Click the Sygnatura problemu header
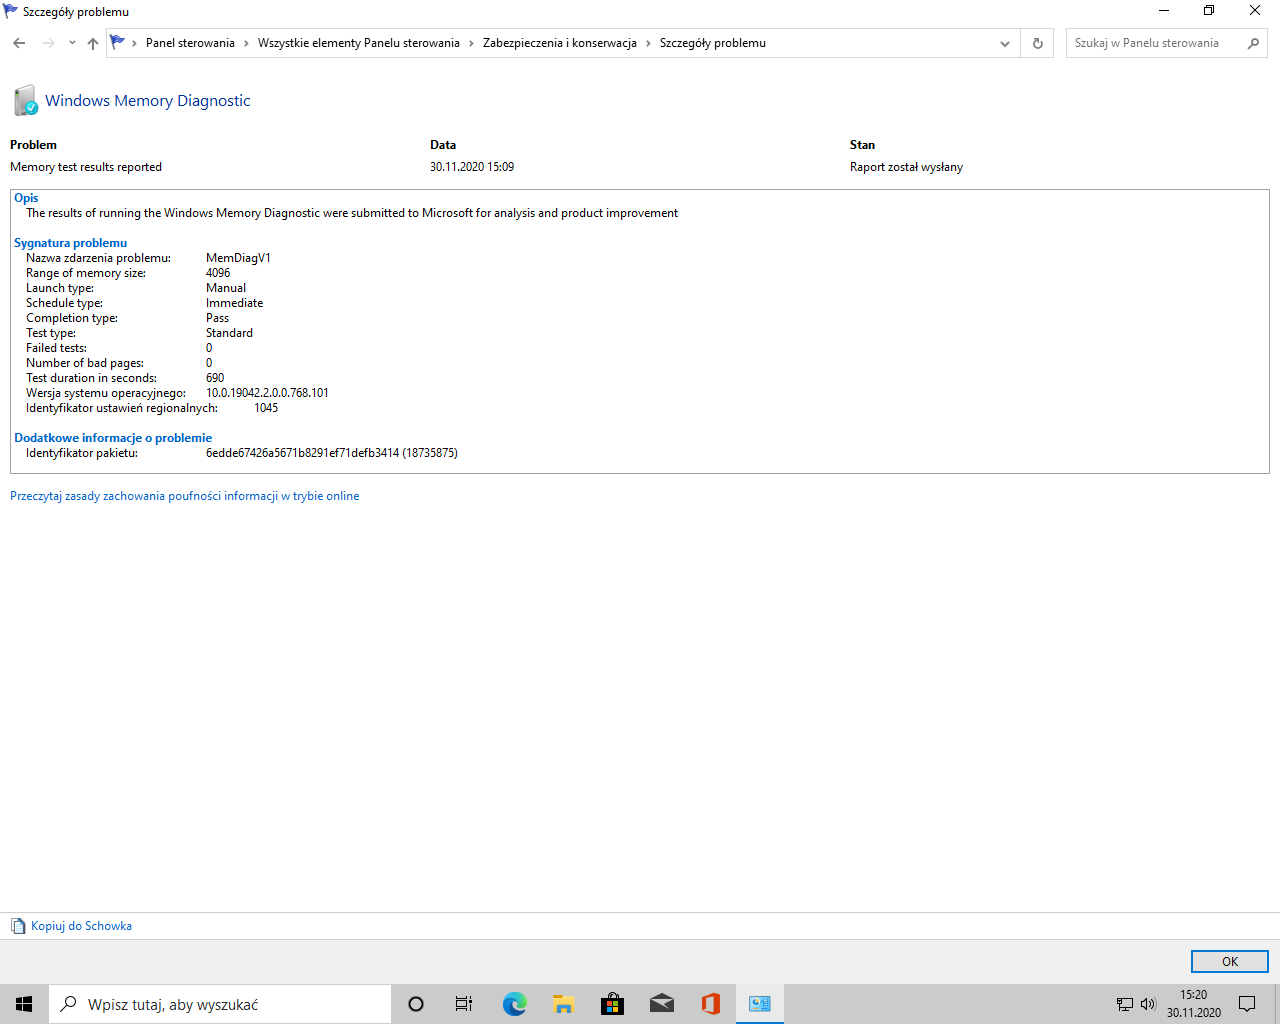This screenshot has height=1024, width=1280. tap(71, 243)
